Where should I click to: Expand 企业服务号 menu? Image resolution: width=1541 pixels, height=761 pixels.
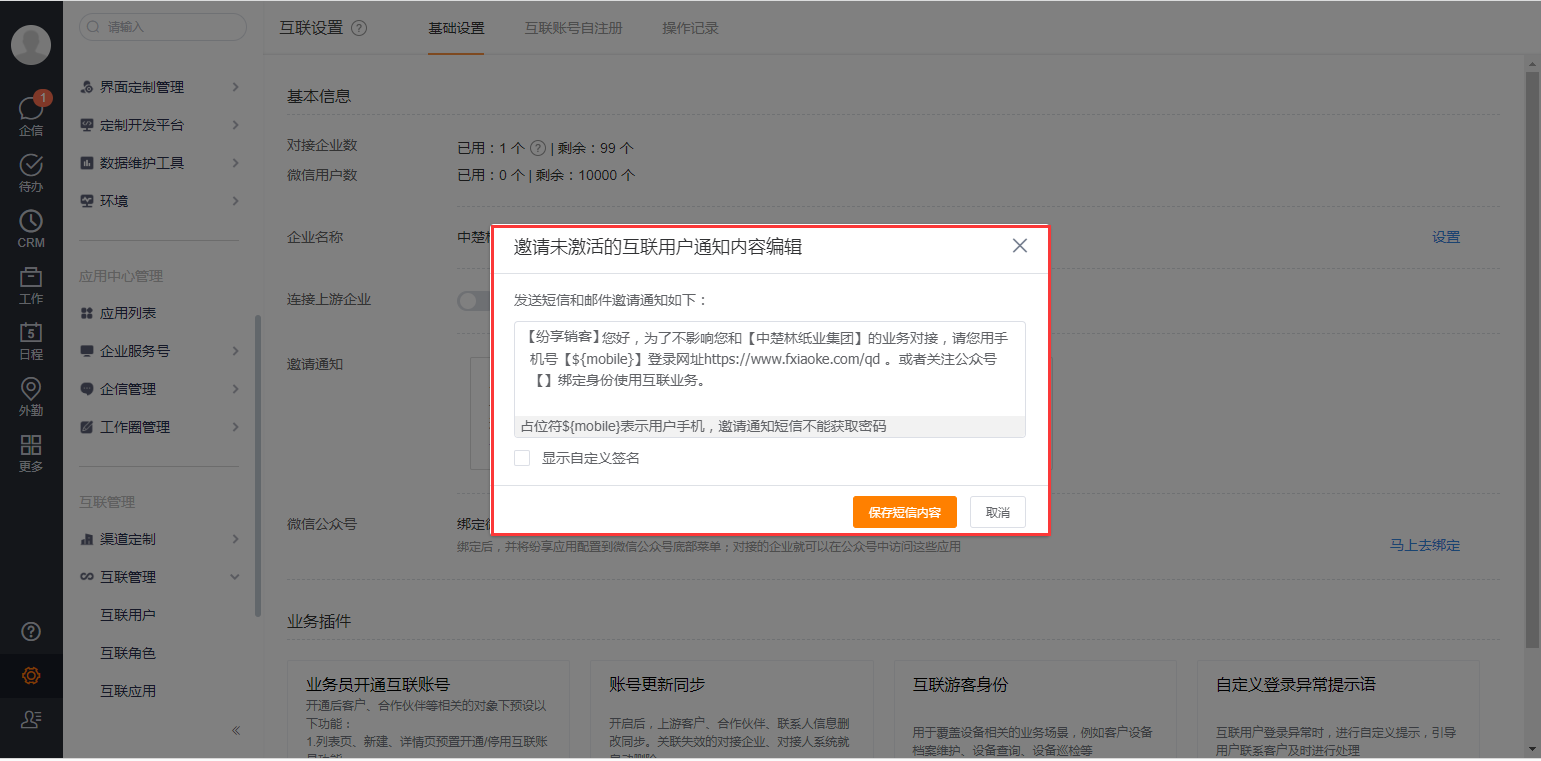click(x=160, y=351)
